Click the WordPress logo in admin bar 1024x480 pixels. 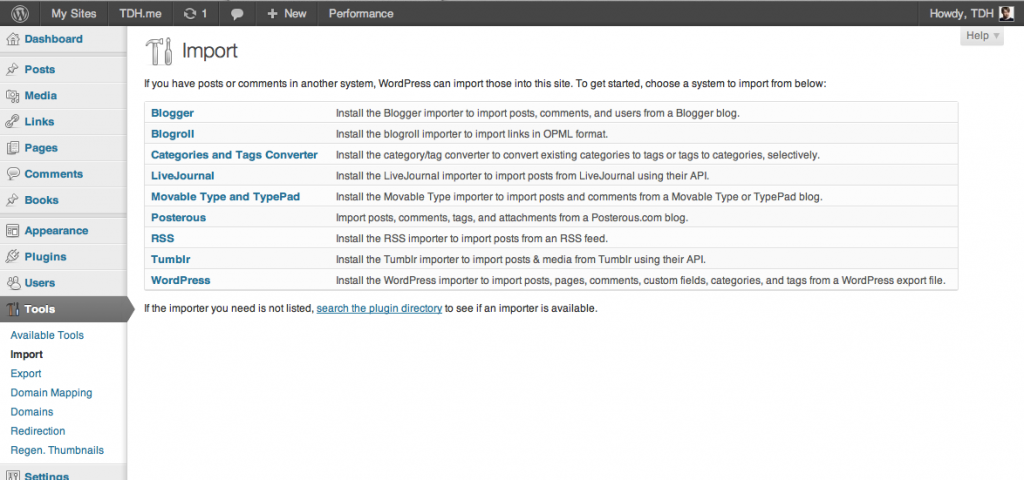20,14
